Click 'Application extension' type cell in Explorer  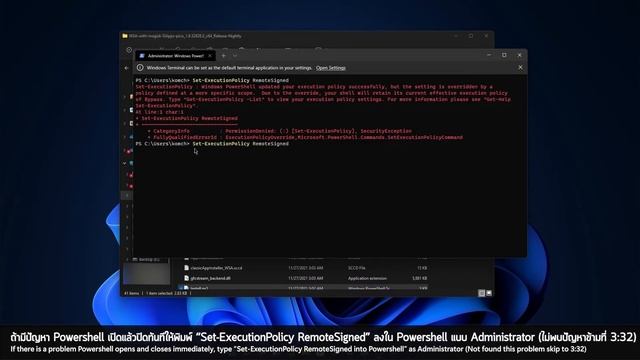point(367,278)
